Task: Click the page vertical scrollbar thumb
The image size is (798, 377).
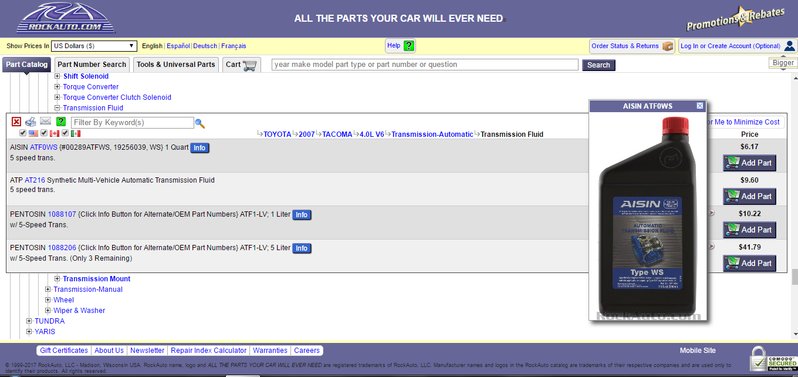Action: click(x=794, y=277)
